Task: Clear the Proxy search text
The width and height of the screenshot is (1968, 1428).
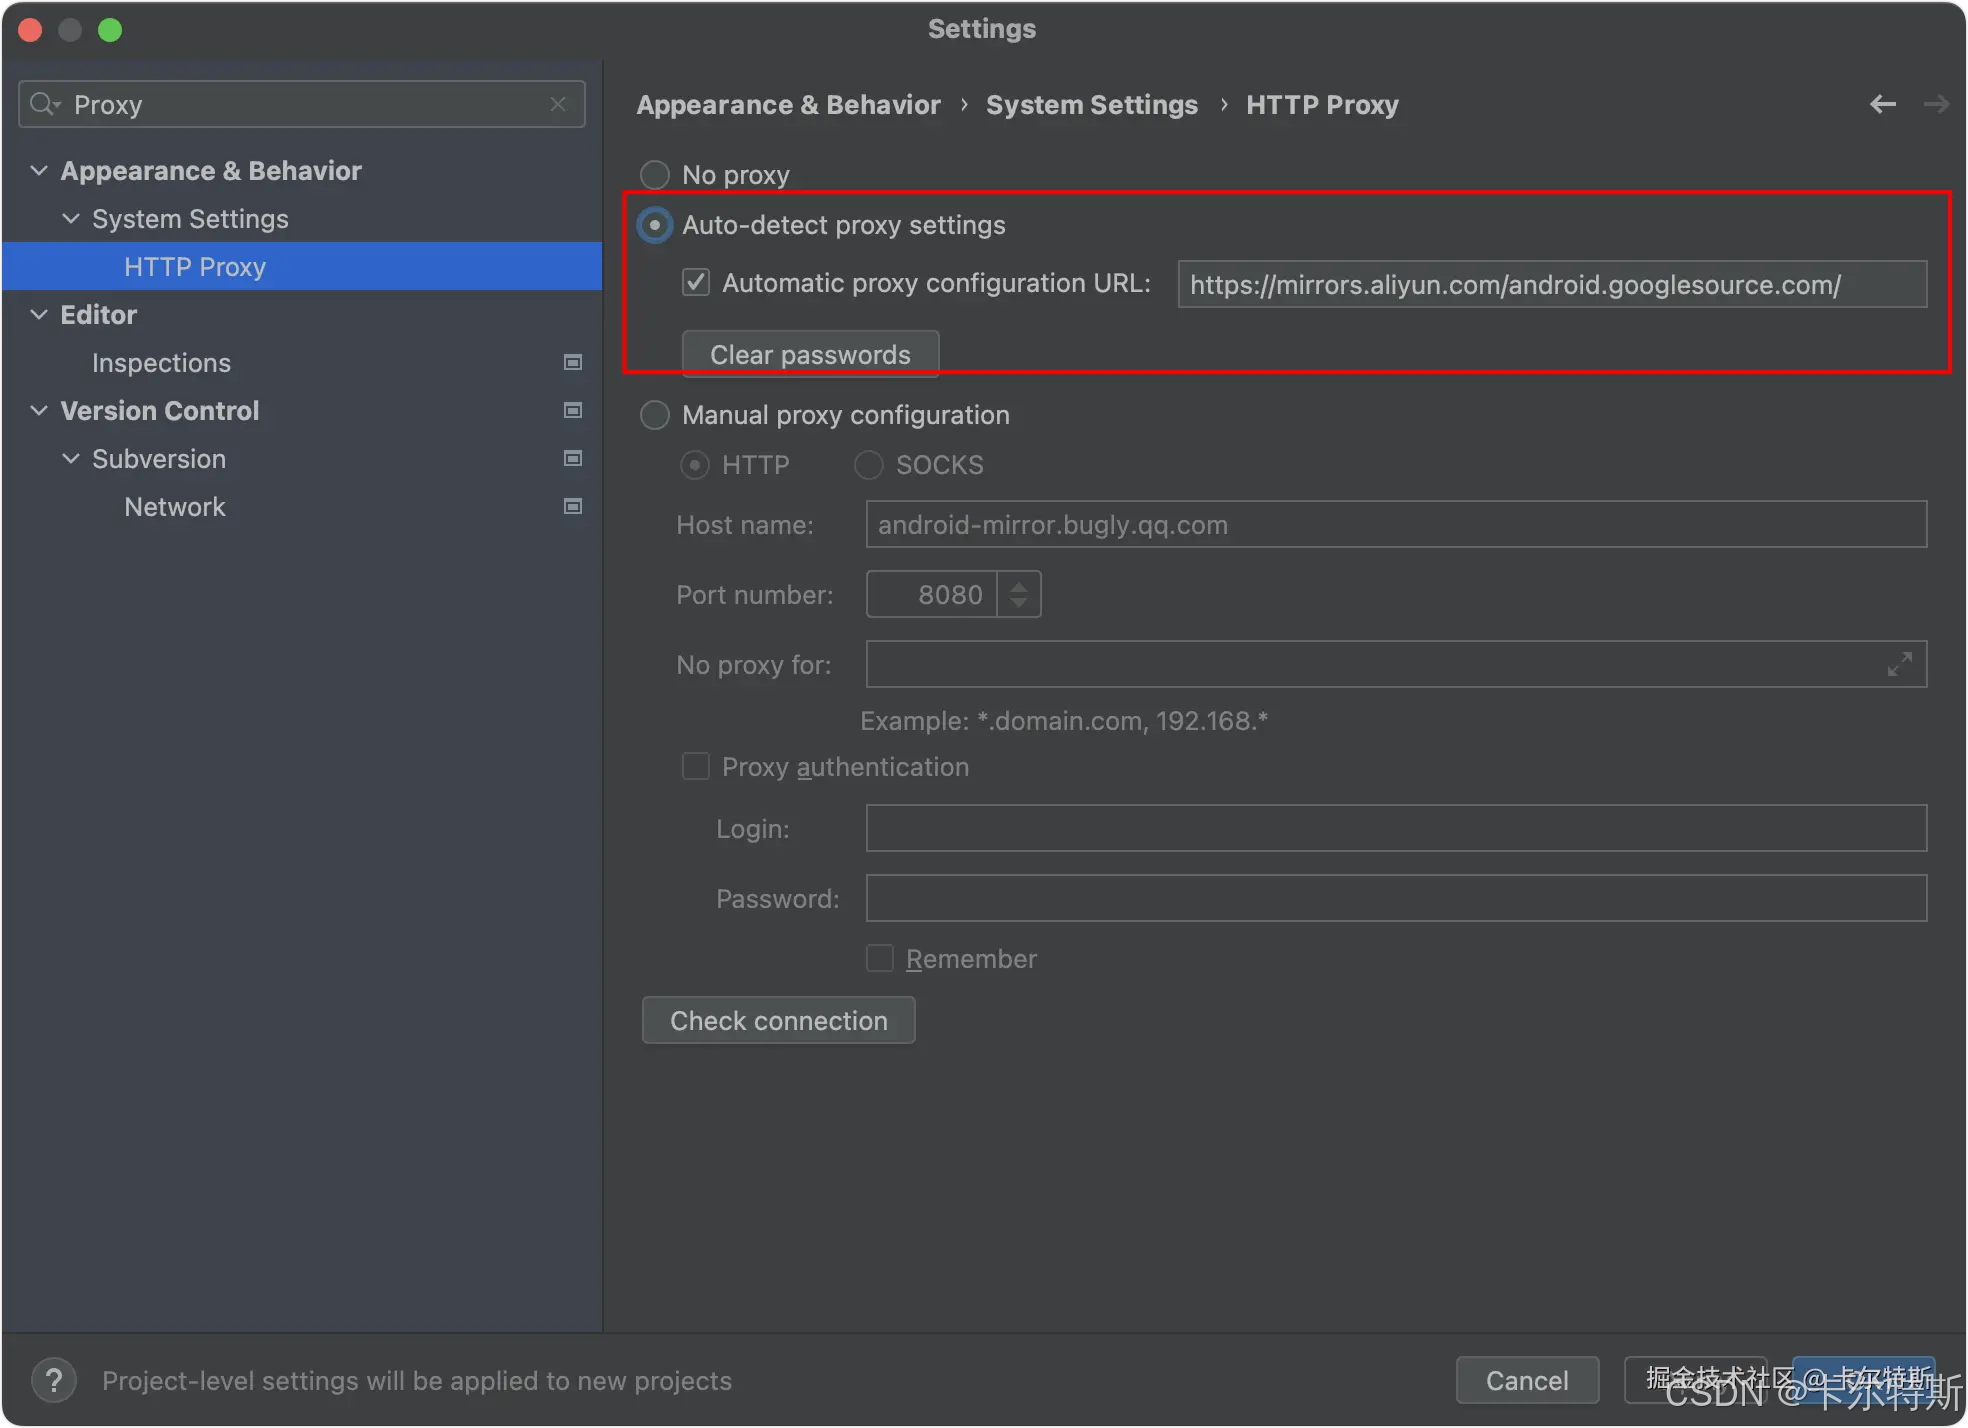Action: tap(558, 104)
